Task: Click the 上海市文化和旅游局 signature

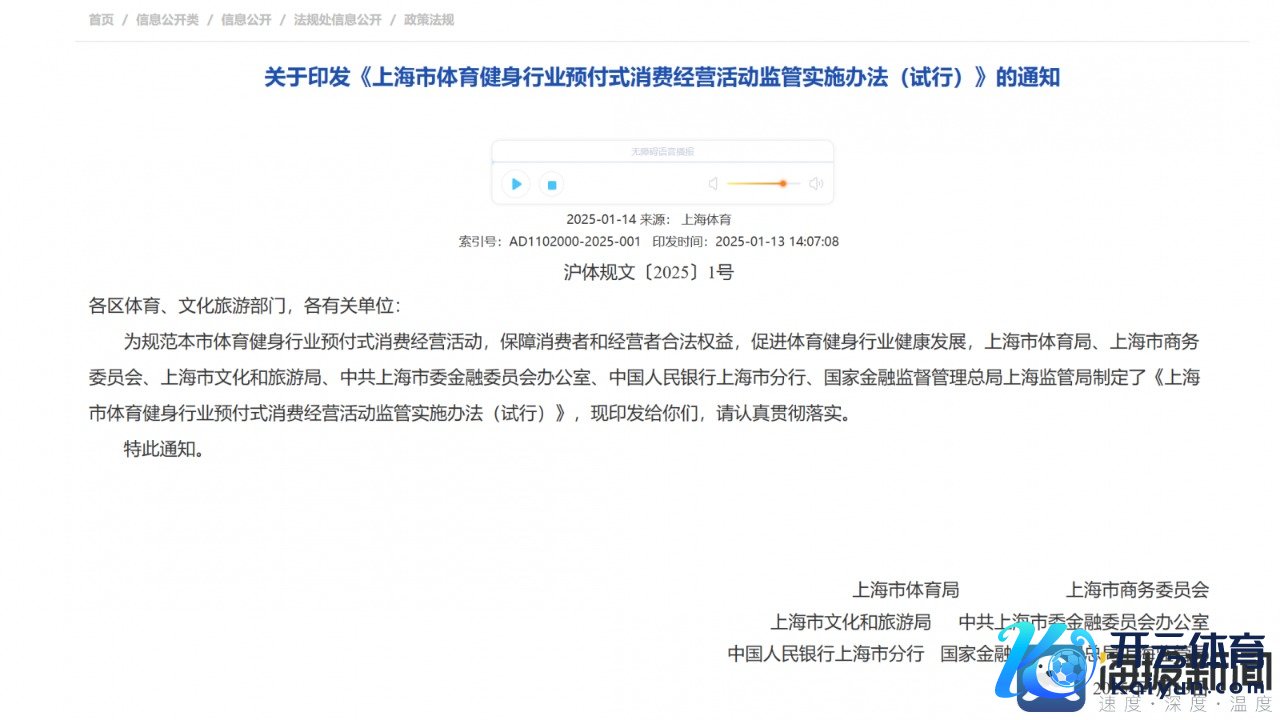Action: point(850,622)
